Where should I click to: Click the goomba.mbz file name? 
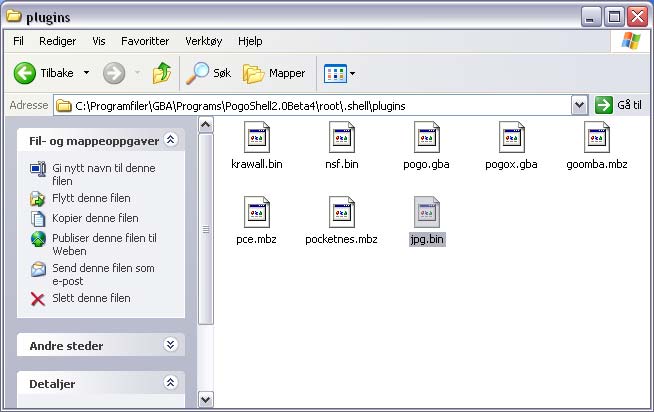(x=597, y=164)
